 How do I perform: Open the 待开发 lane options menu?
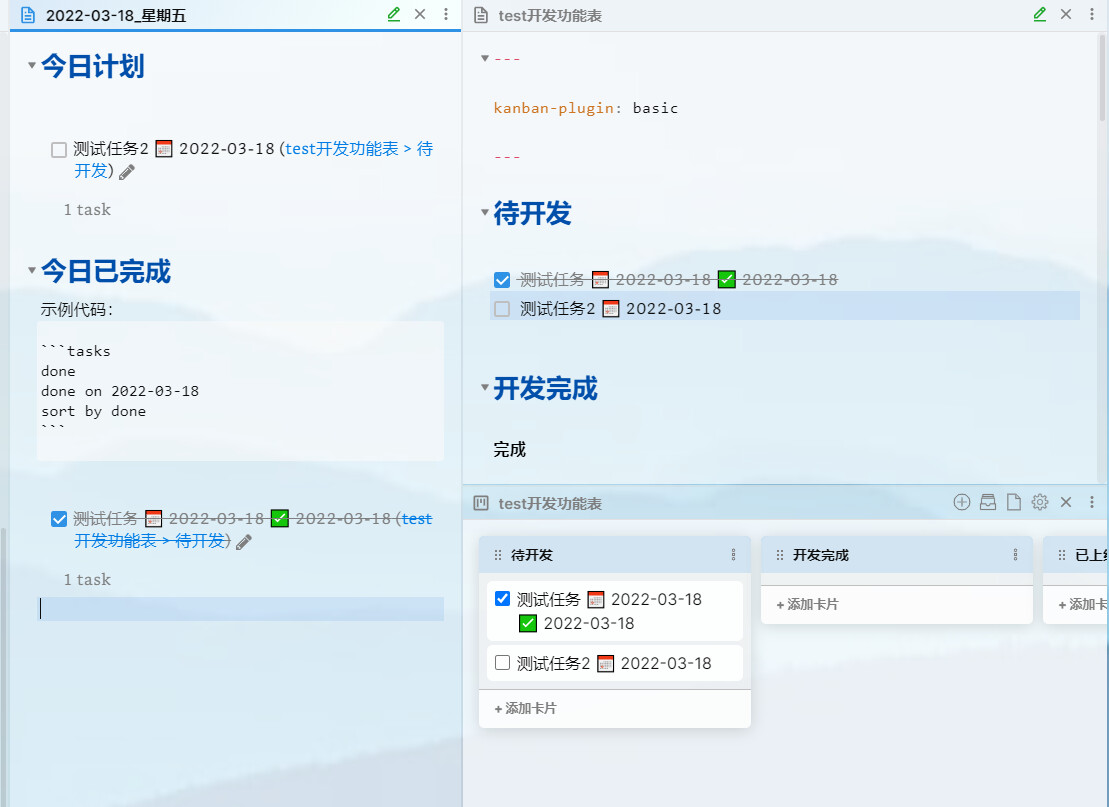(733, 555)
